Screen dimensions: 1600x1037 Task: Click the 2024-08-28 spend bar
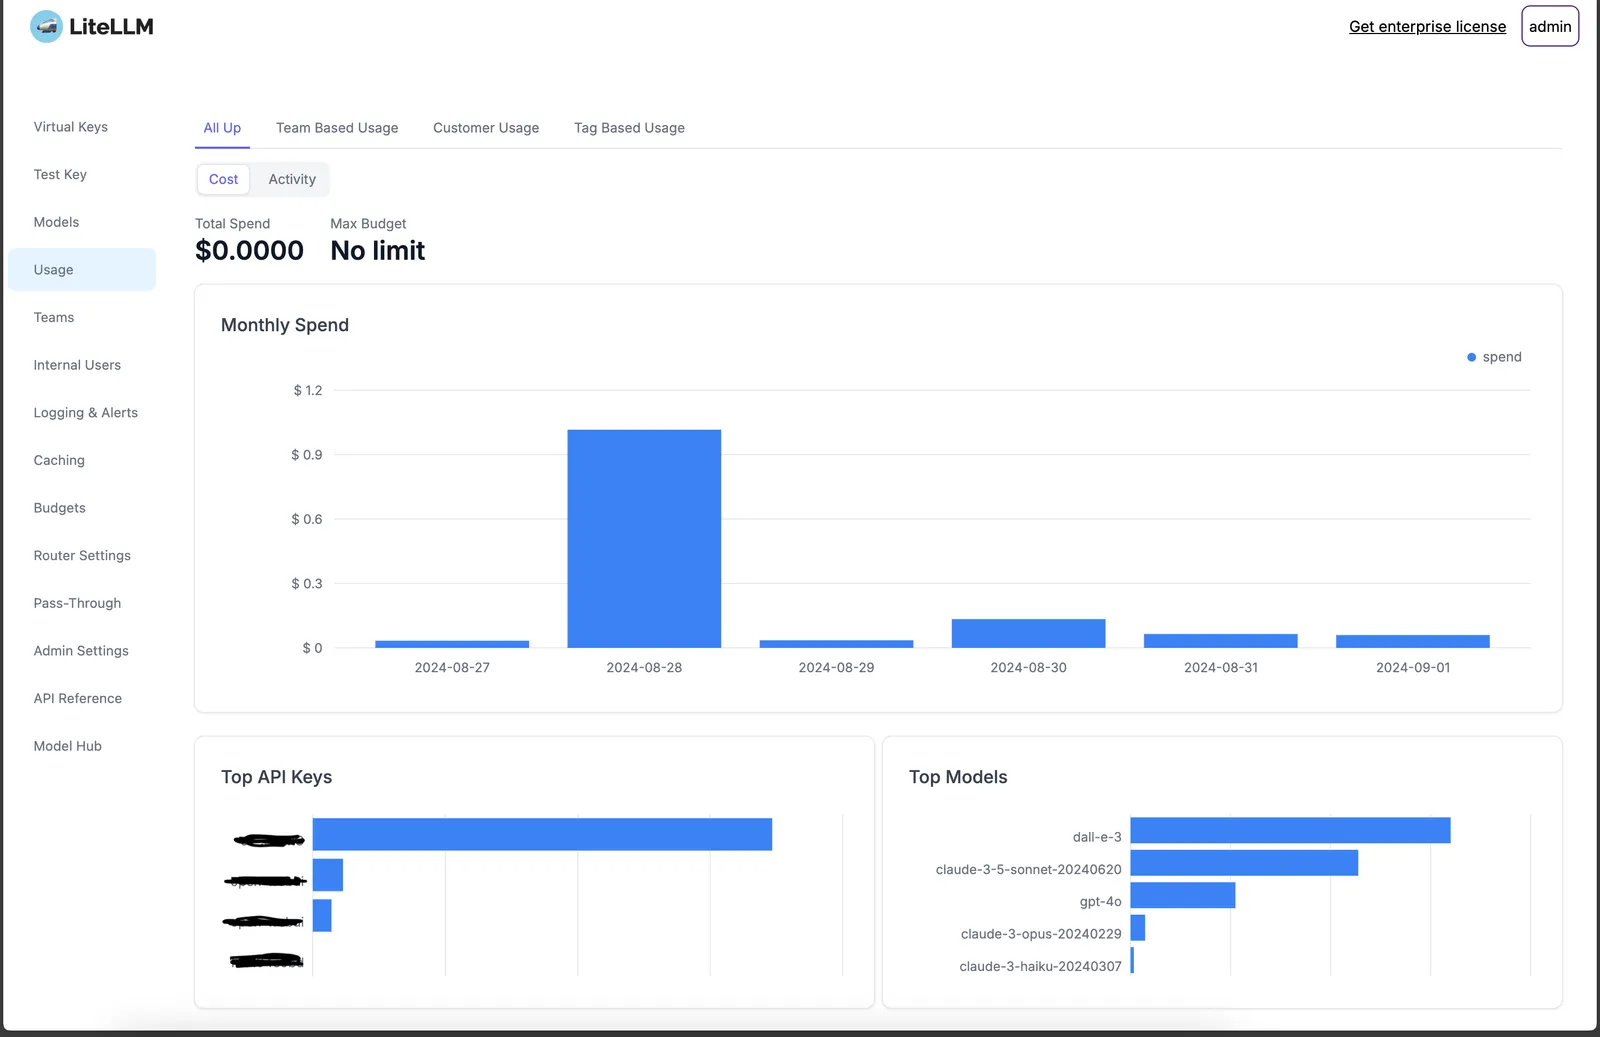tap(644, 539)
